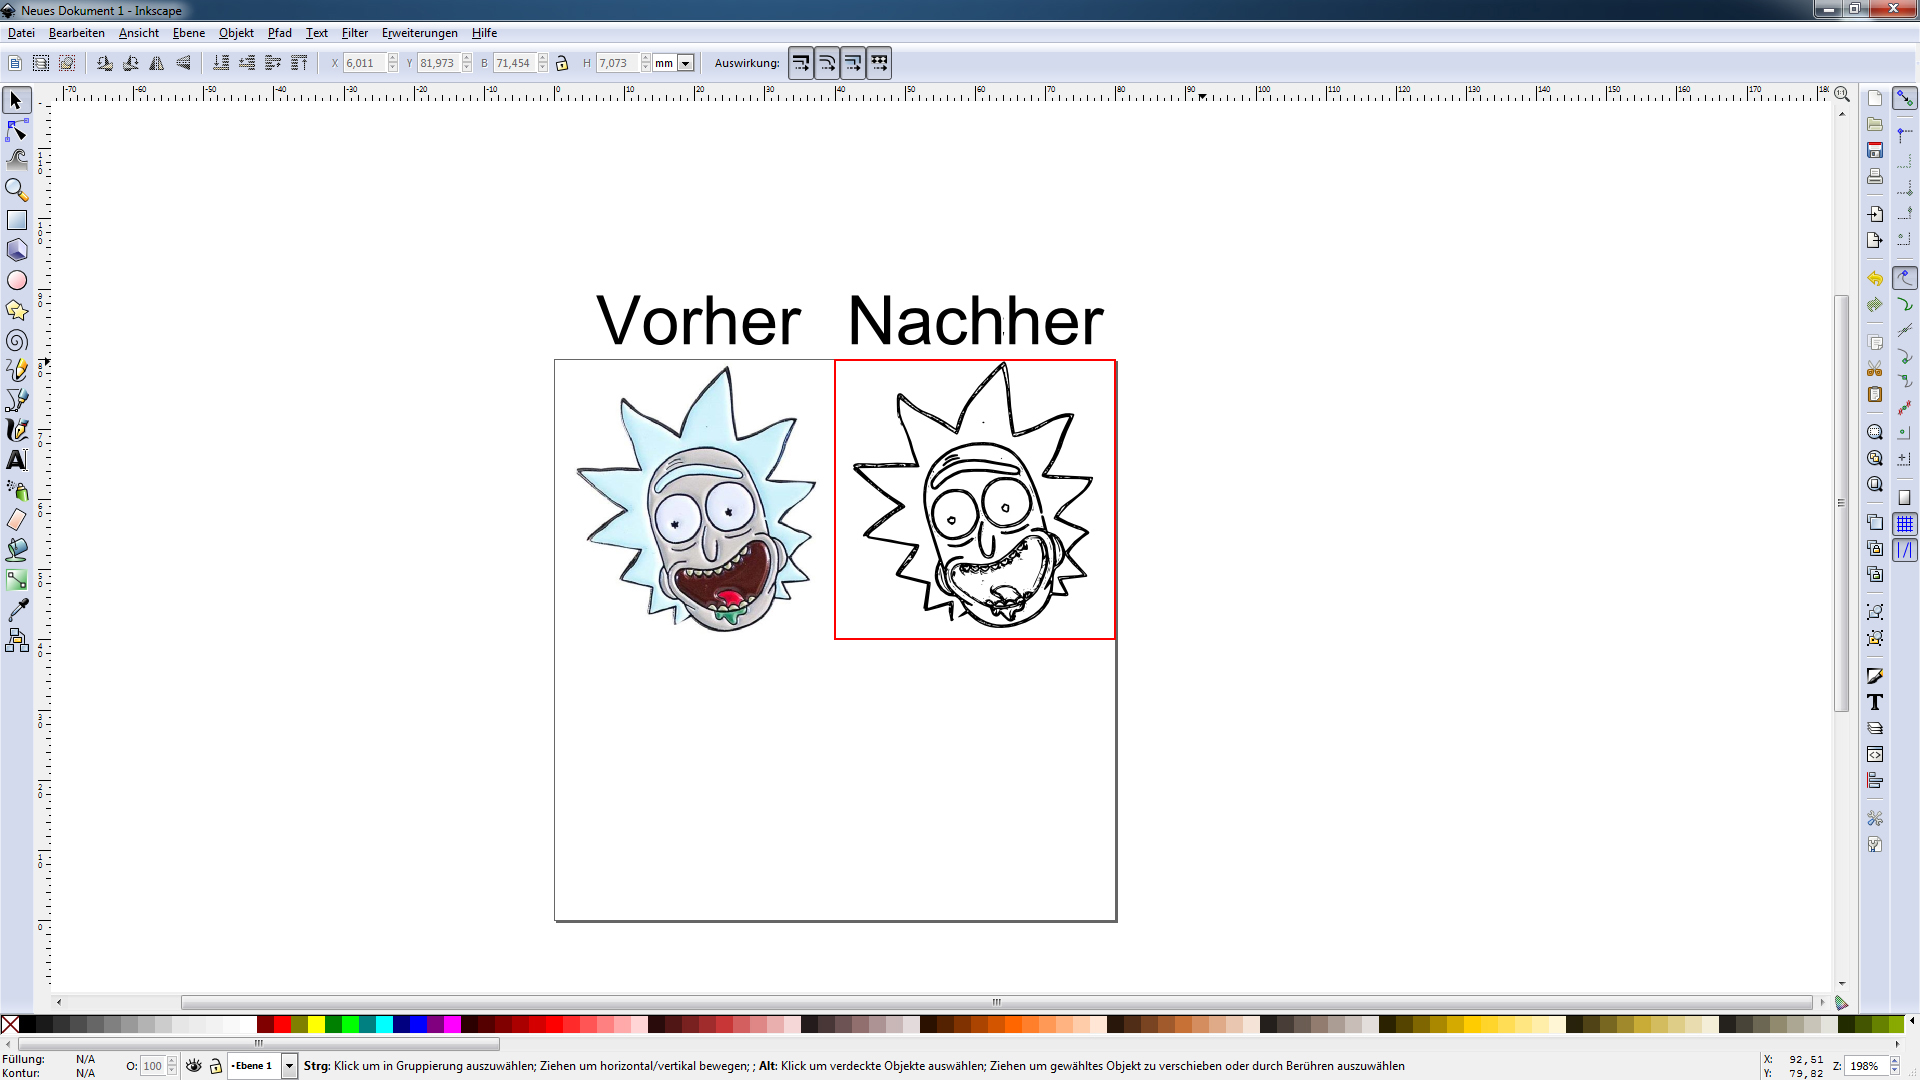The width and height of the screenshot is (1920, 1080).
Task: Select the Calligraphy tool
Action: tap(16, 430)
